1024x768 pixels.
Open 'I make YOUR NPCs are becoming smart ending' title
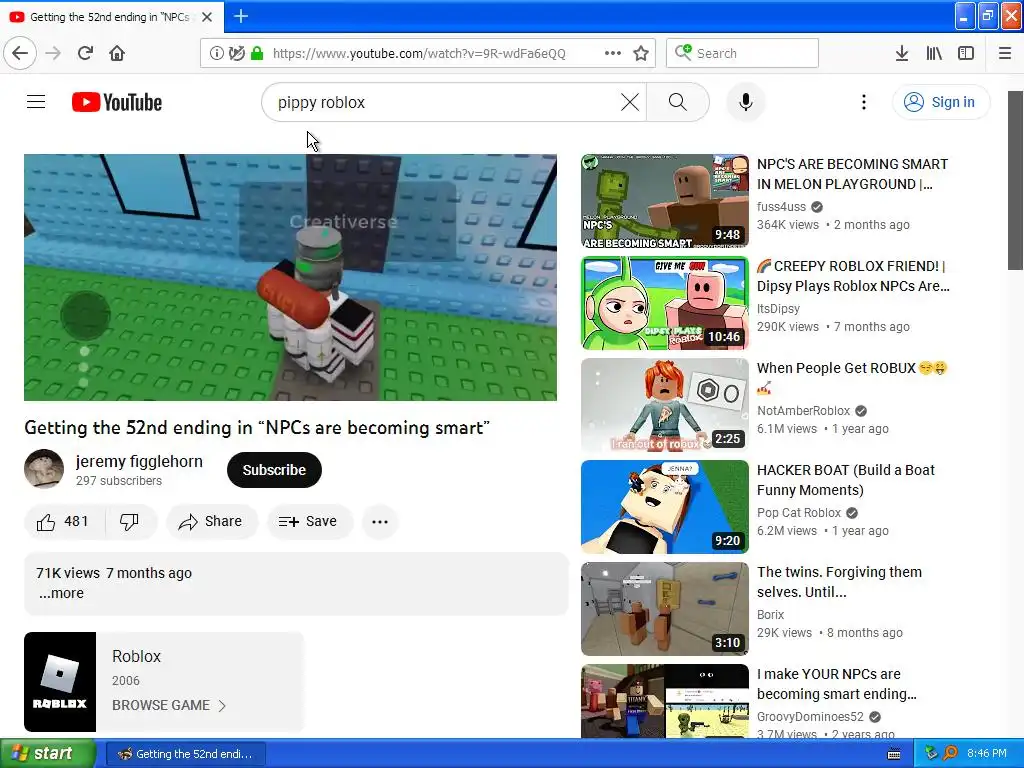click(837, 684)
